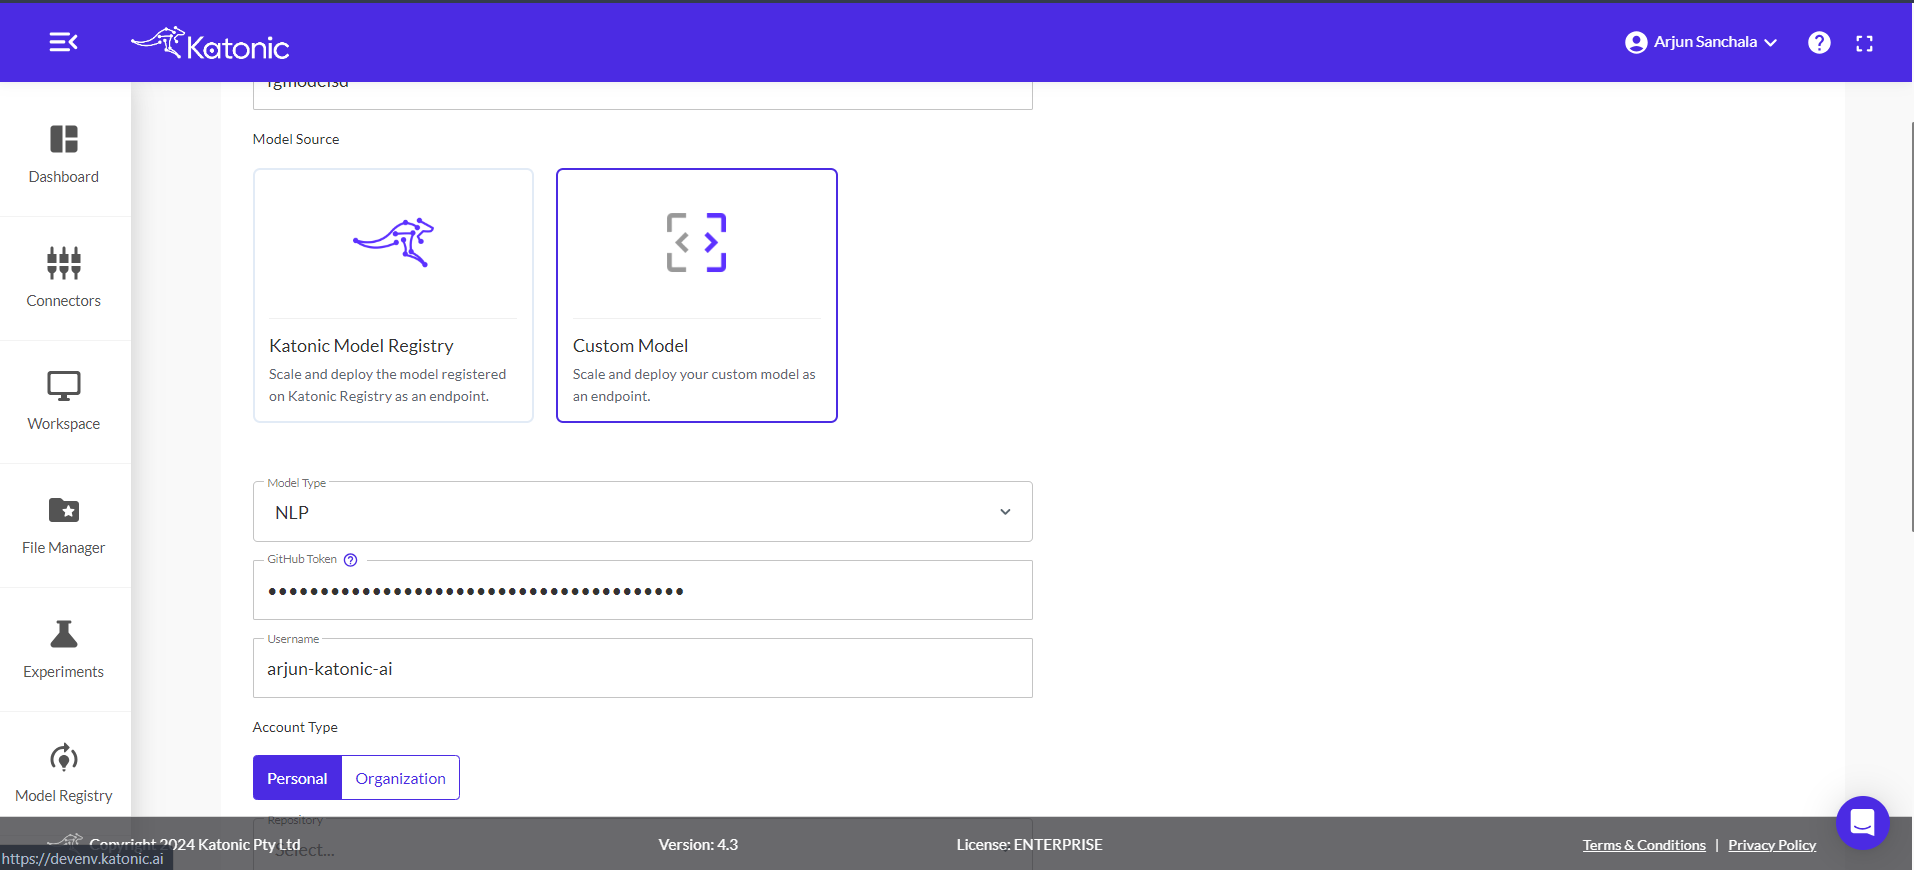
Task: Go to Workspace label in sidebar
Action: pos(64,424)
